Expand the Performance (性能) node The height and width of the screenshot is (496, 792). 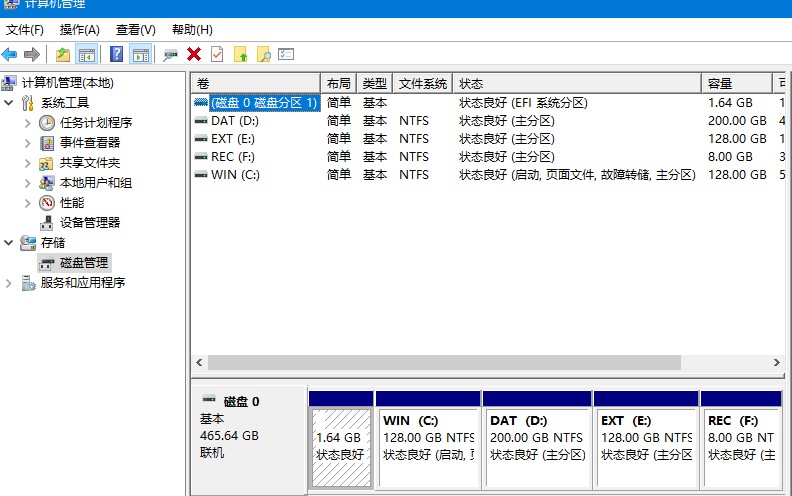(x=28, y=203)
